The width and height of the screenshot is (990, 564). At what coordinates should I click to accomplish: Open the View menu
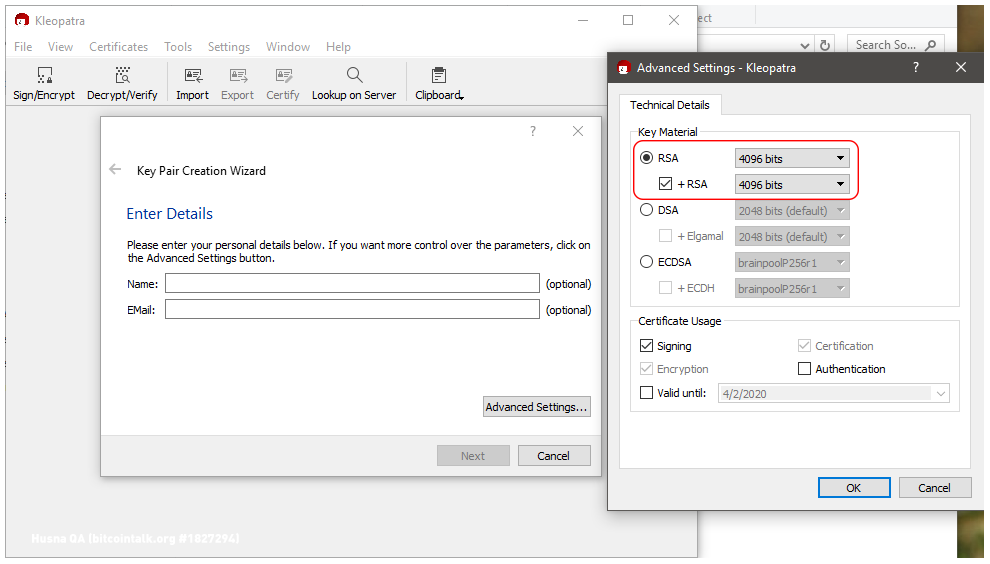(x=61, y=47)
